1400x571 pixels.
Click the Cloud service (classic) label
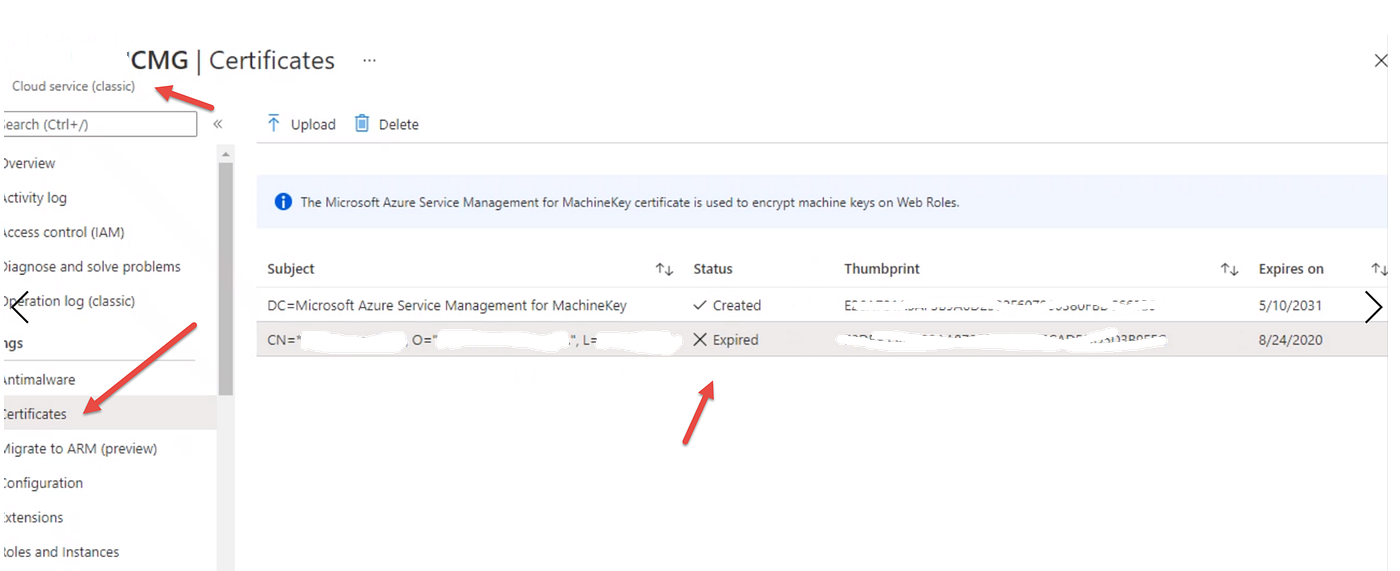[x=73, y=86]
